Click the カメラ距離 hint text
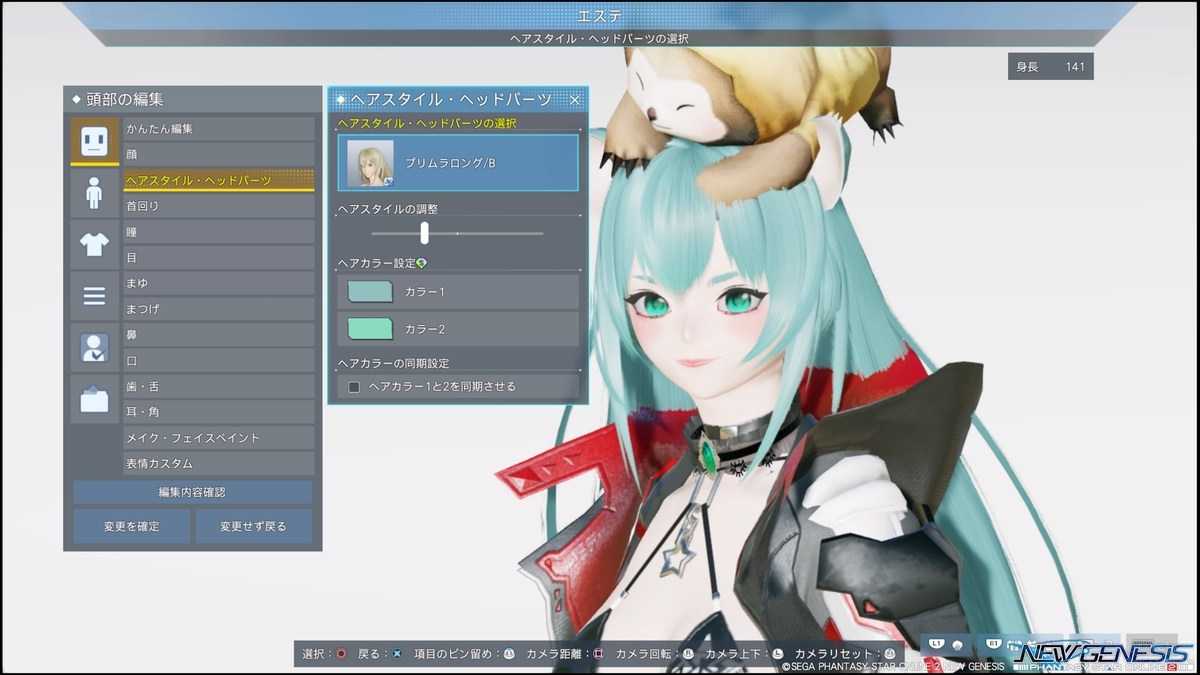Viewport: 1200px width, 675px height. tap(556, 654)
